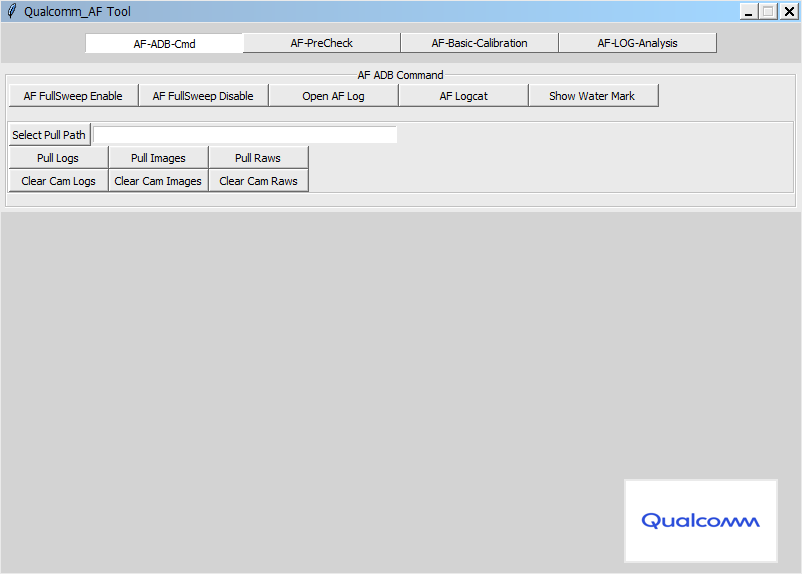Click Clear Cam Images
802x574 pixels.
click(x=158, y=181)
